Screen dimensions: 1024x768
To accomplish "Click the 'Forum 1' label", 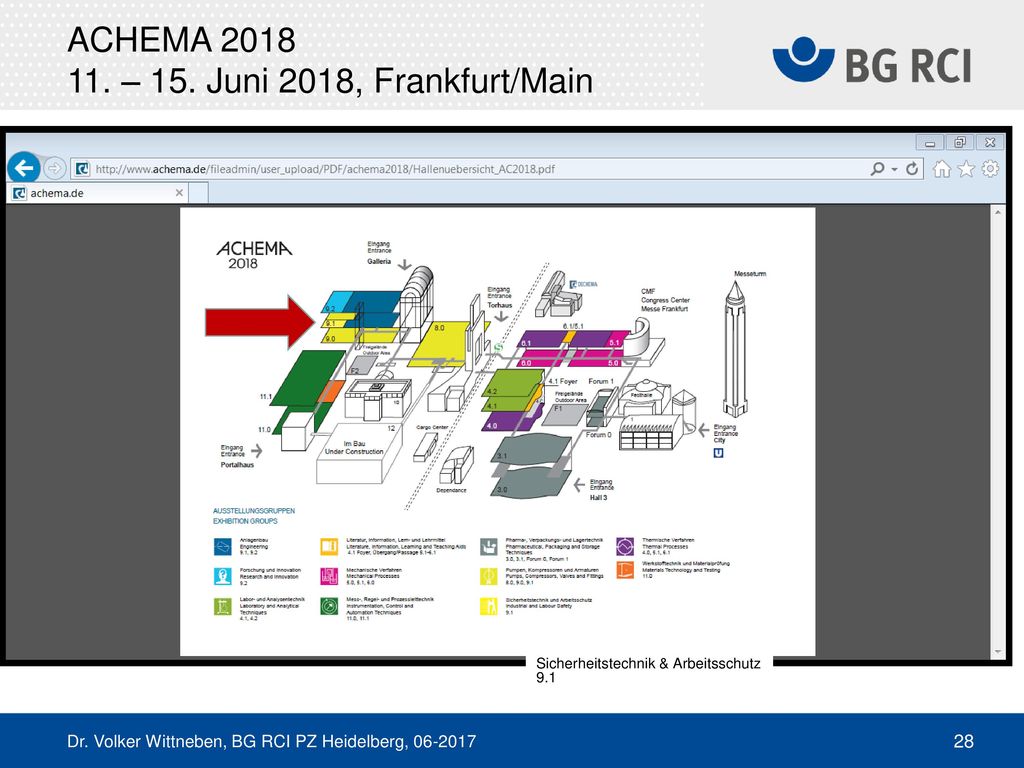I will 601,381.
